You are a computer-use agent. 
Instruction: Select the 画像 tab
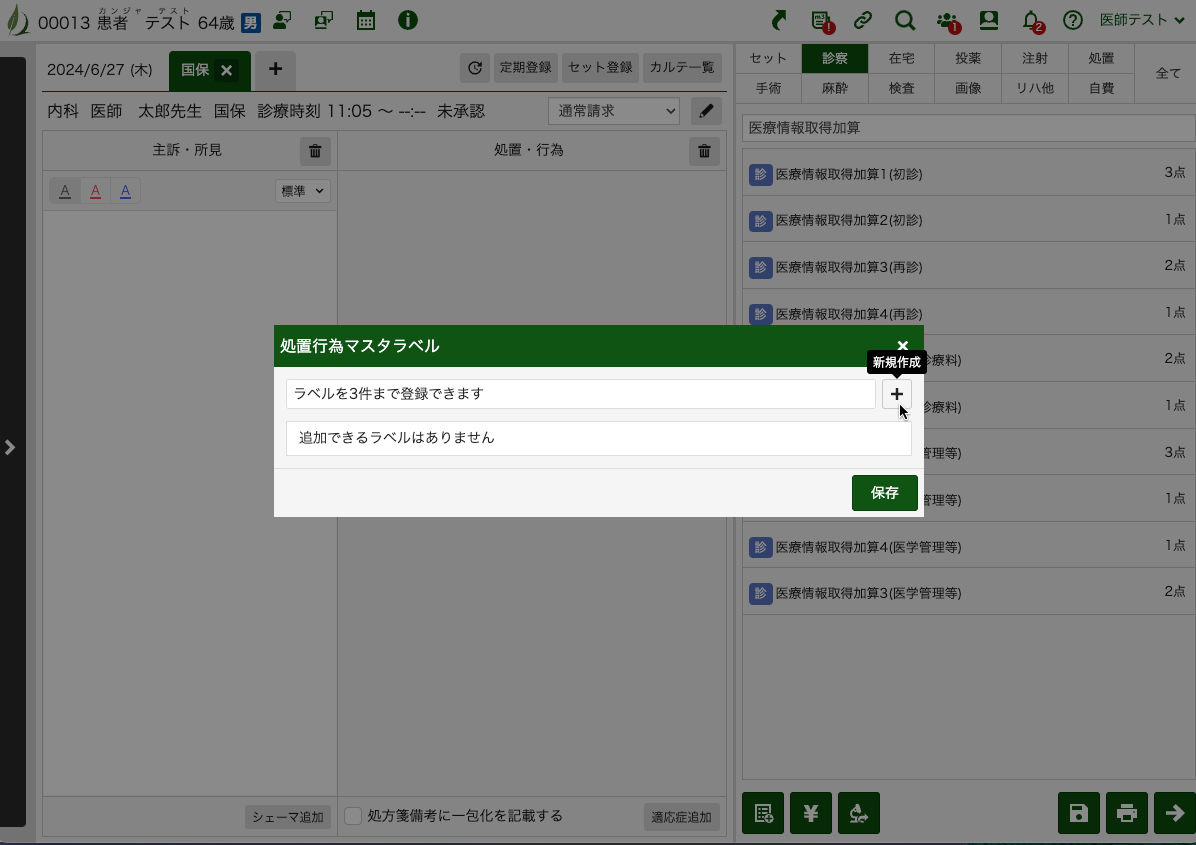click(x=968, y=88)
